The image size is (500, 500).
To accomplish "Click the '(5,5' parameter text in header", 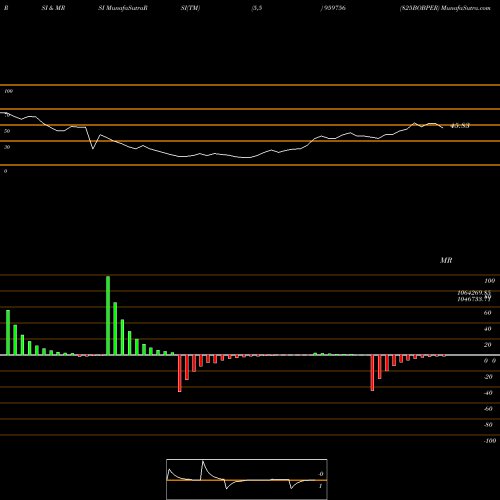I will pos(257,8).
